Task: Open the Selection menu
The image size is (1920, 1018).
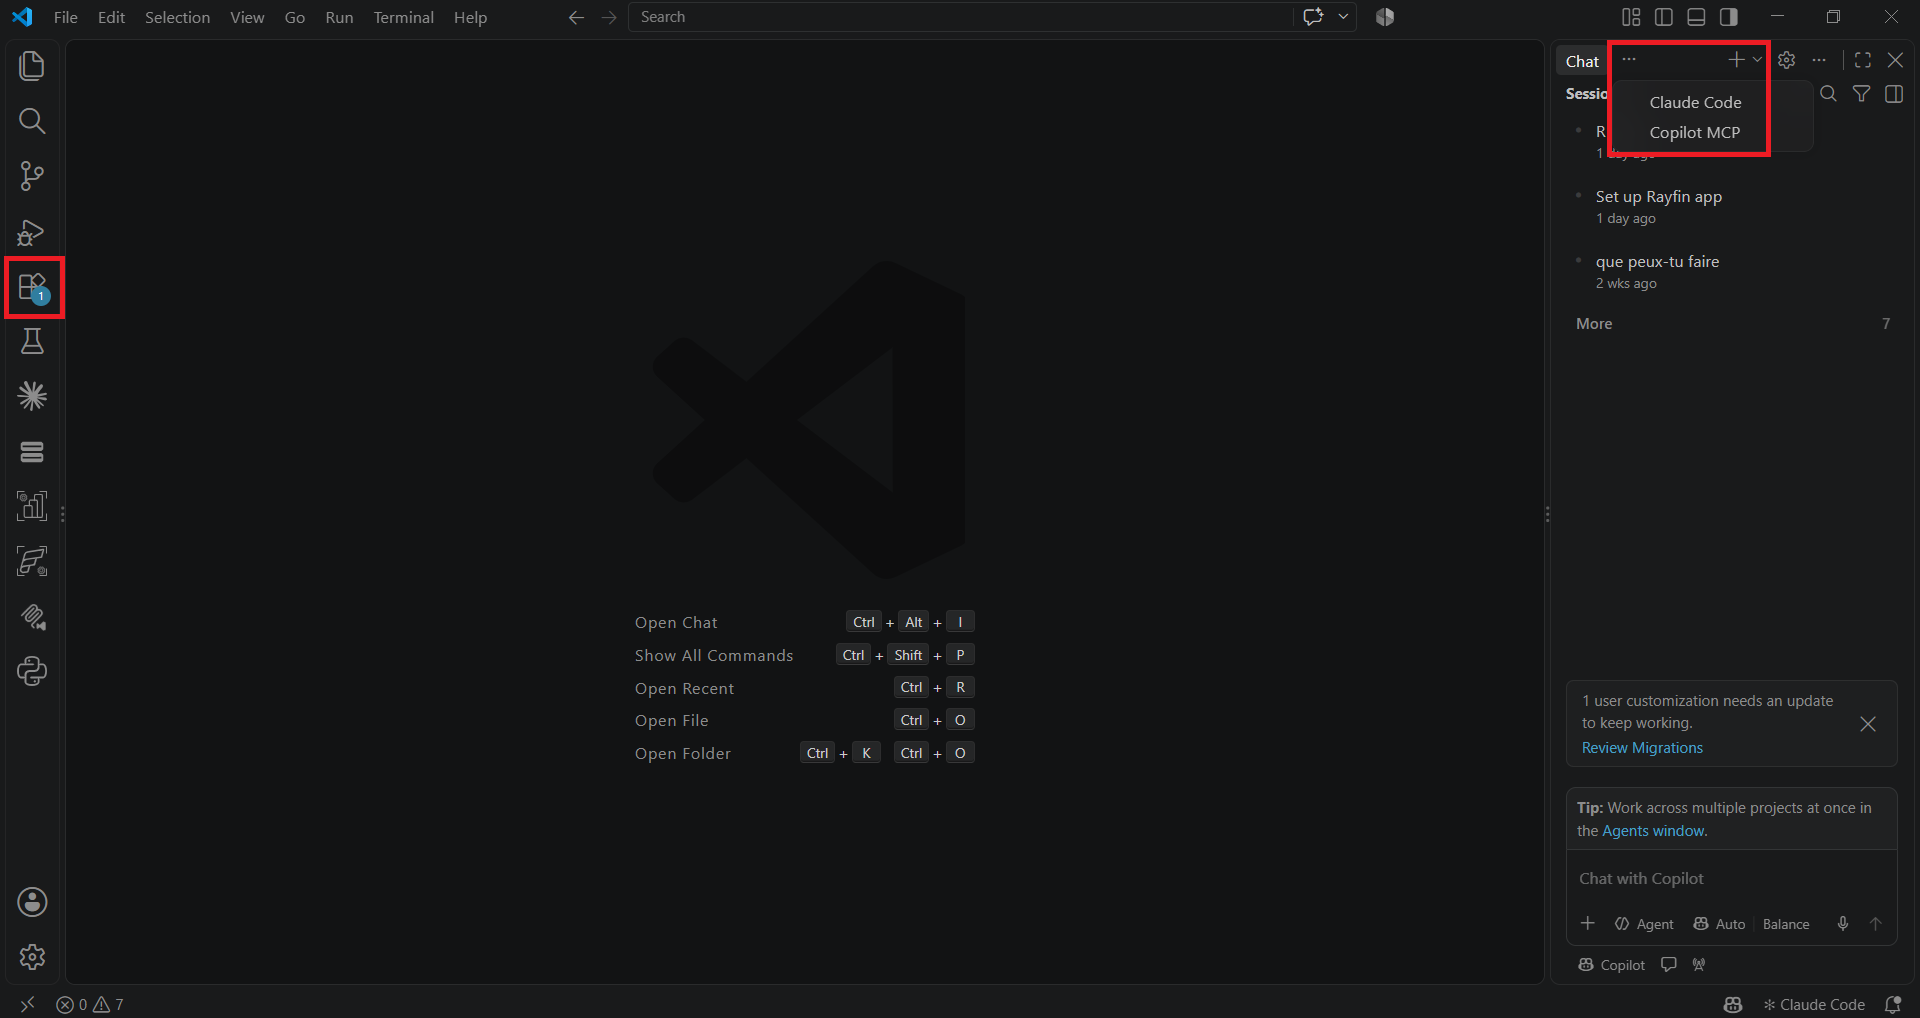Action: [177, 17]
